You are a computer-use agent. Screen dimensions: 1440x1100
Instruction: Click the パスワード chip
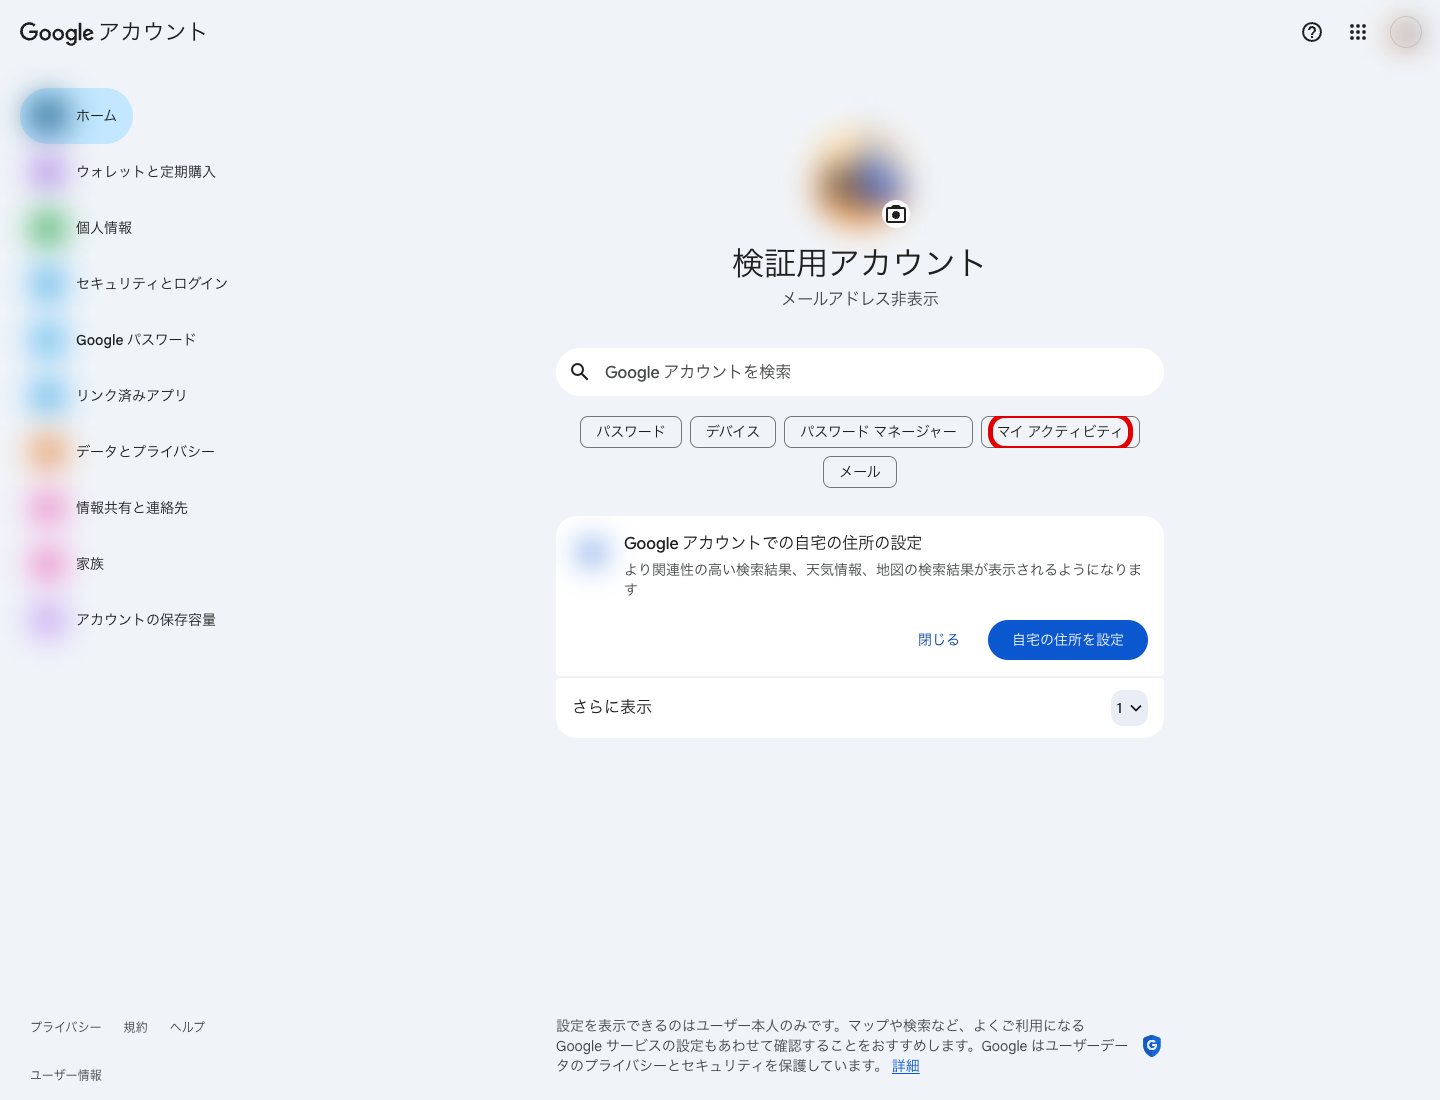(x=631, y=432)
